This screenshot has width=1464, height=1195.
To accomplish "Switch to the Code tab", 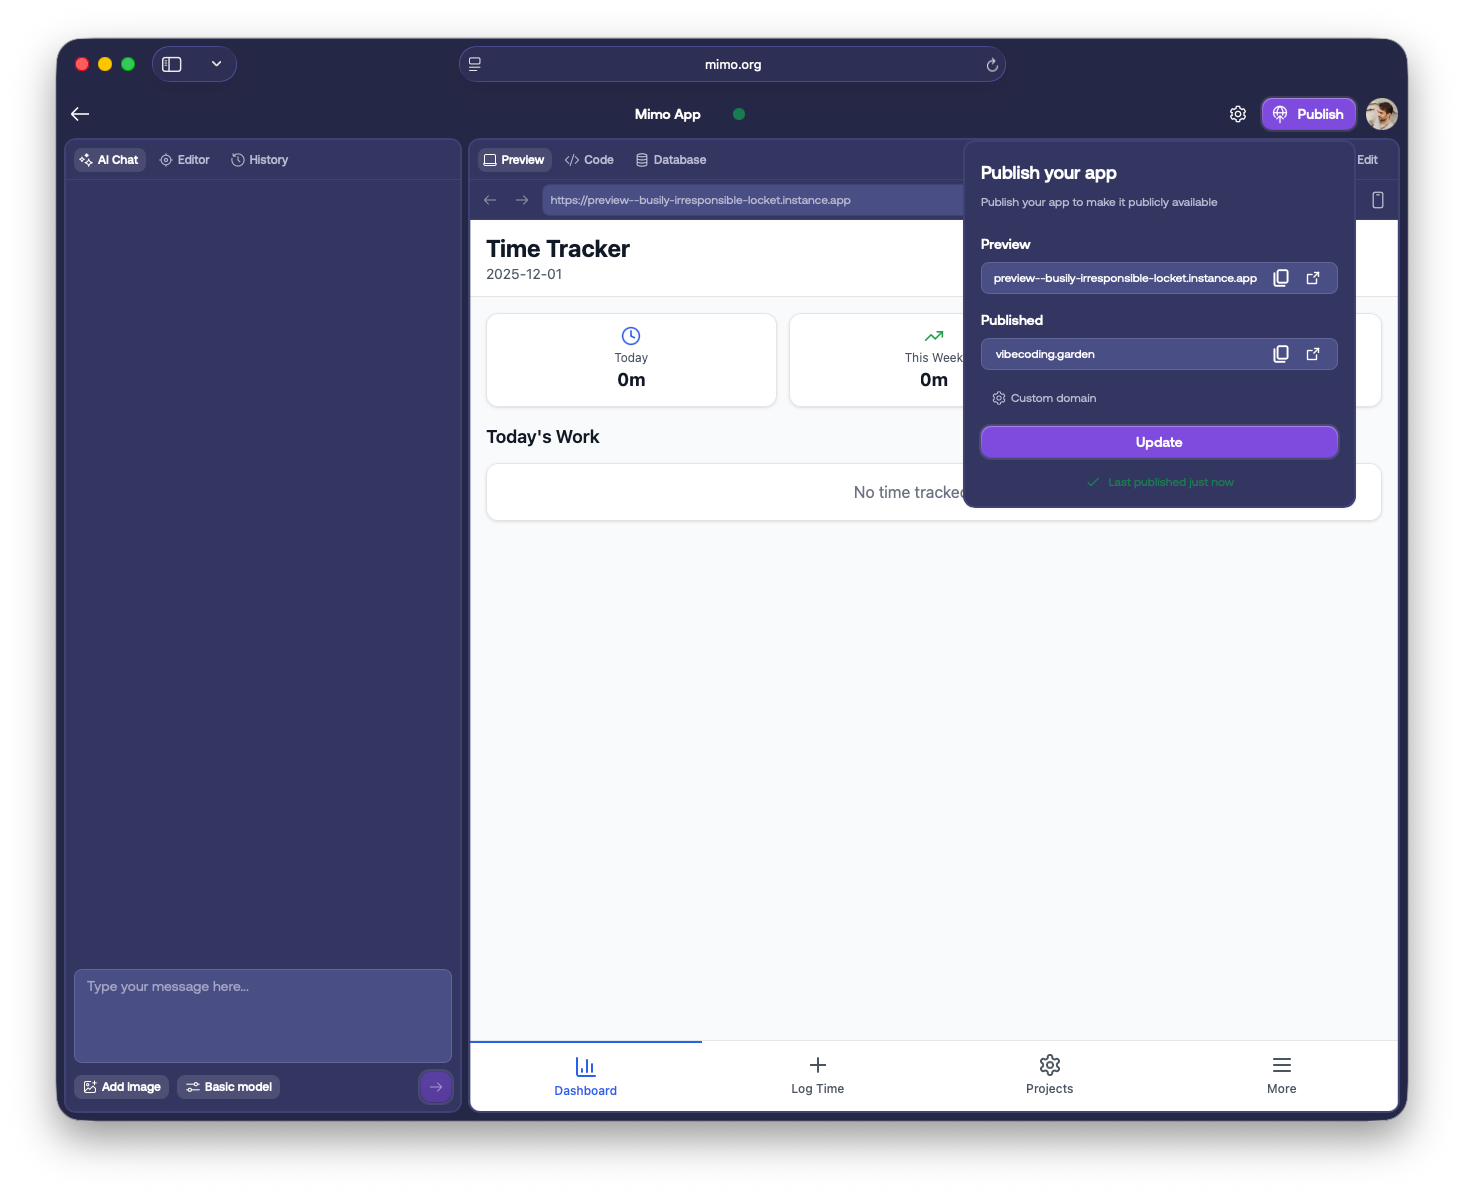I will 589,160.
